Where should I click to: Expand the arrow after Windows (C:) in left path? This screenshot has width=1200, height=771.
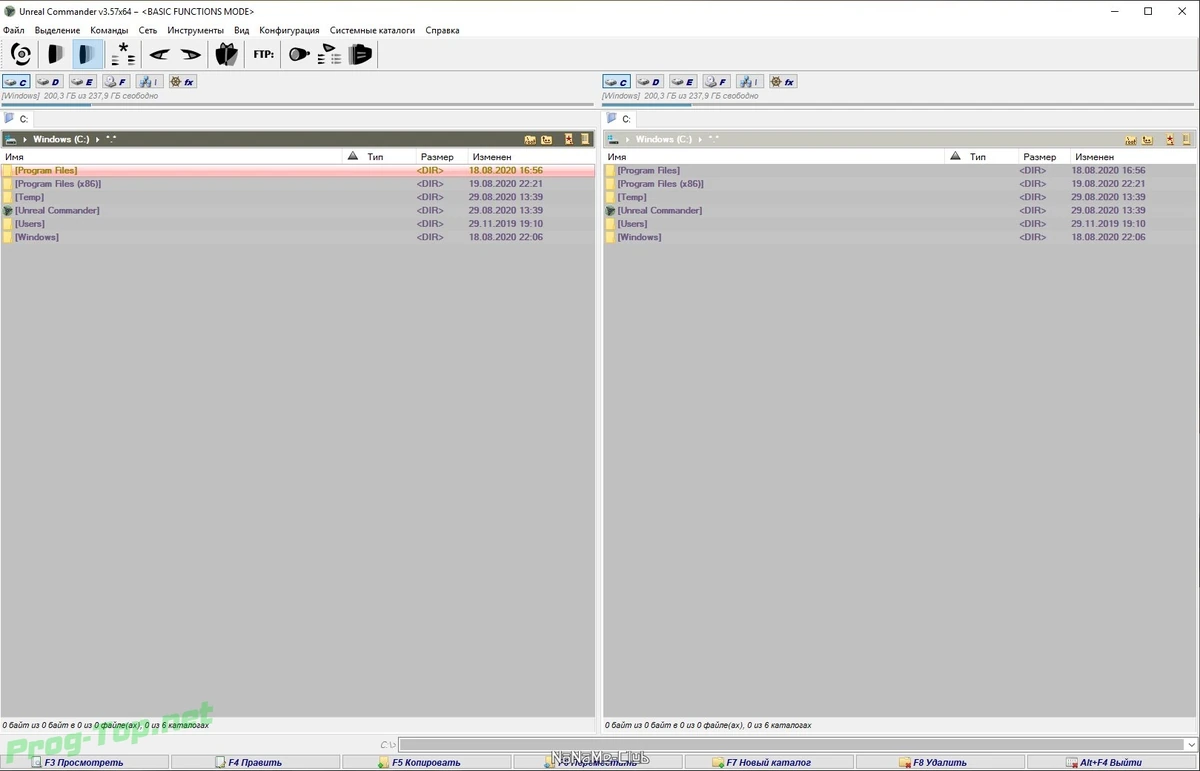coord(97,140)
